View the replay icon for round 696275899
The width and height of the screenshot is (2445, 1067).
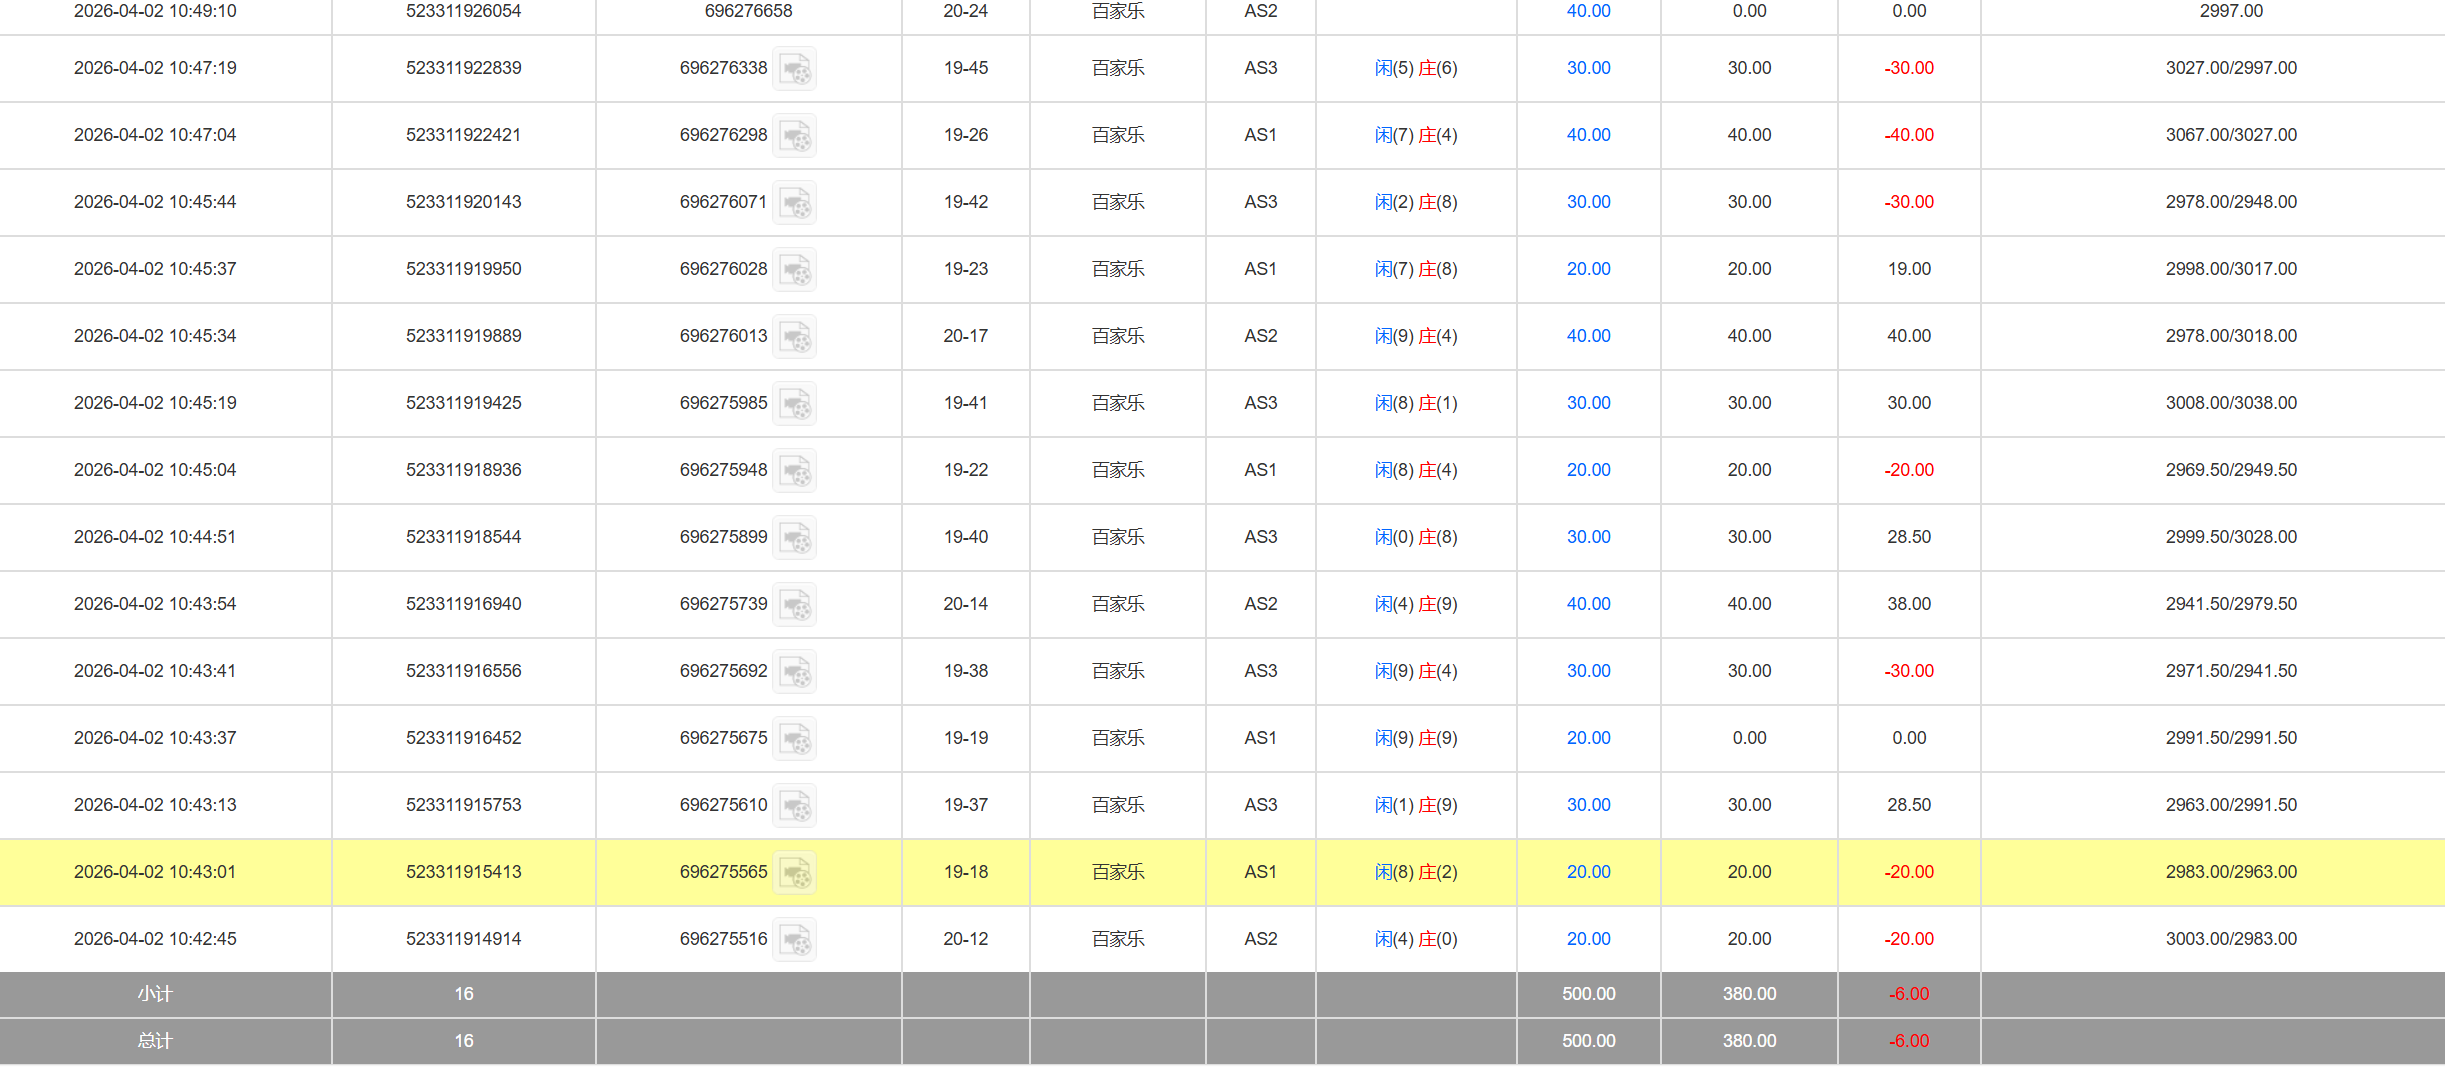(x=796, y=538)
